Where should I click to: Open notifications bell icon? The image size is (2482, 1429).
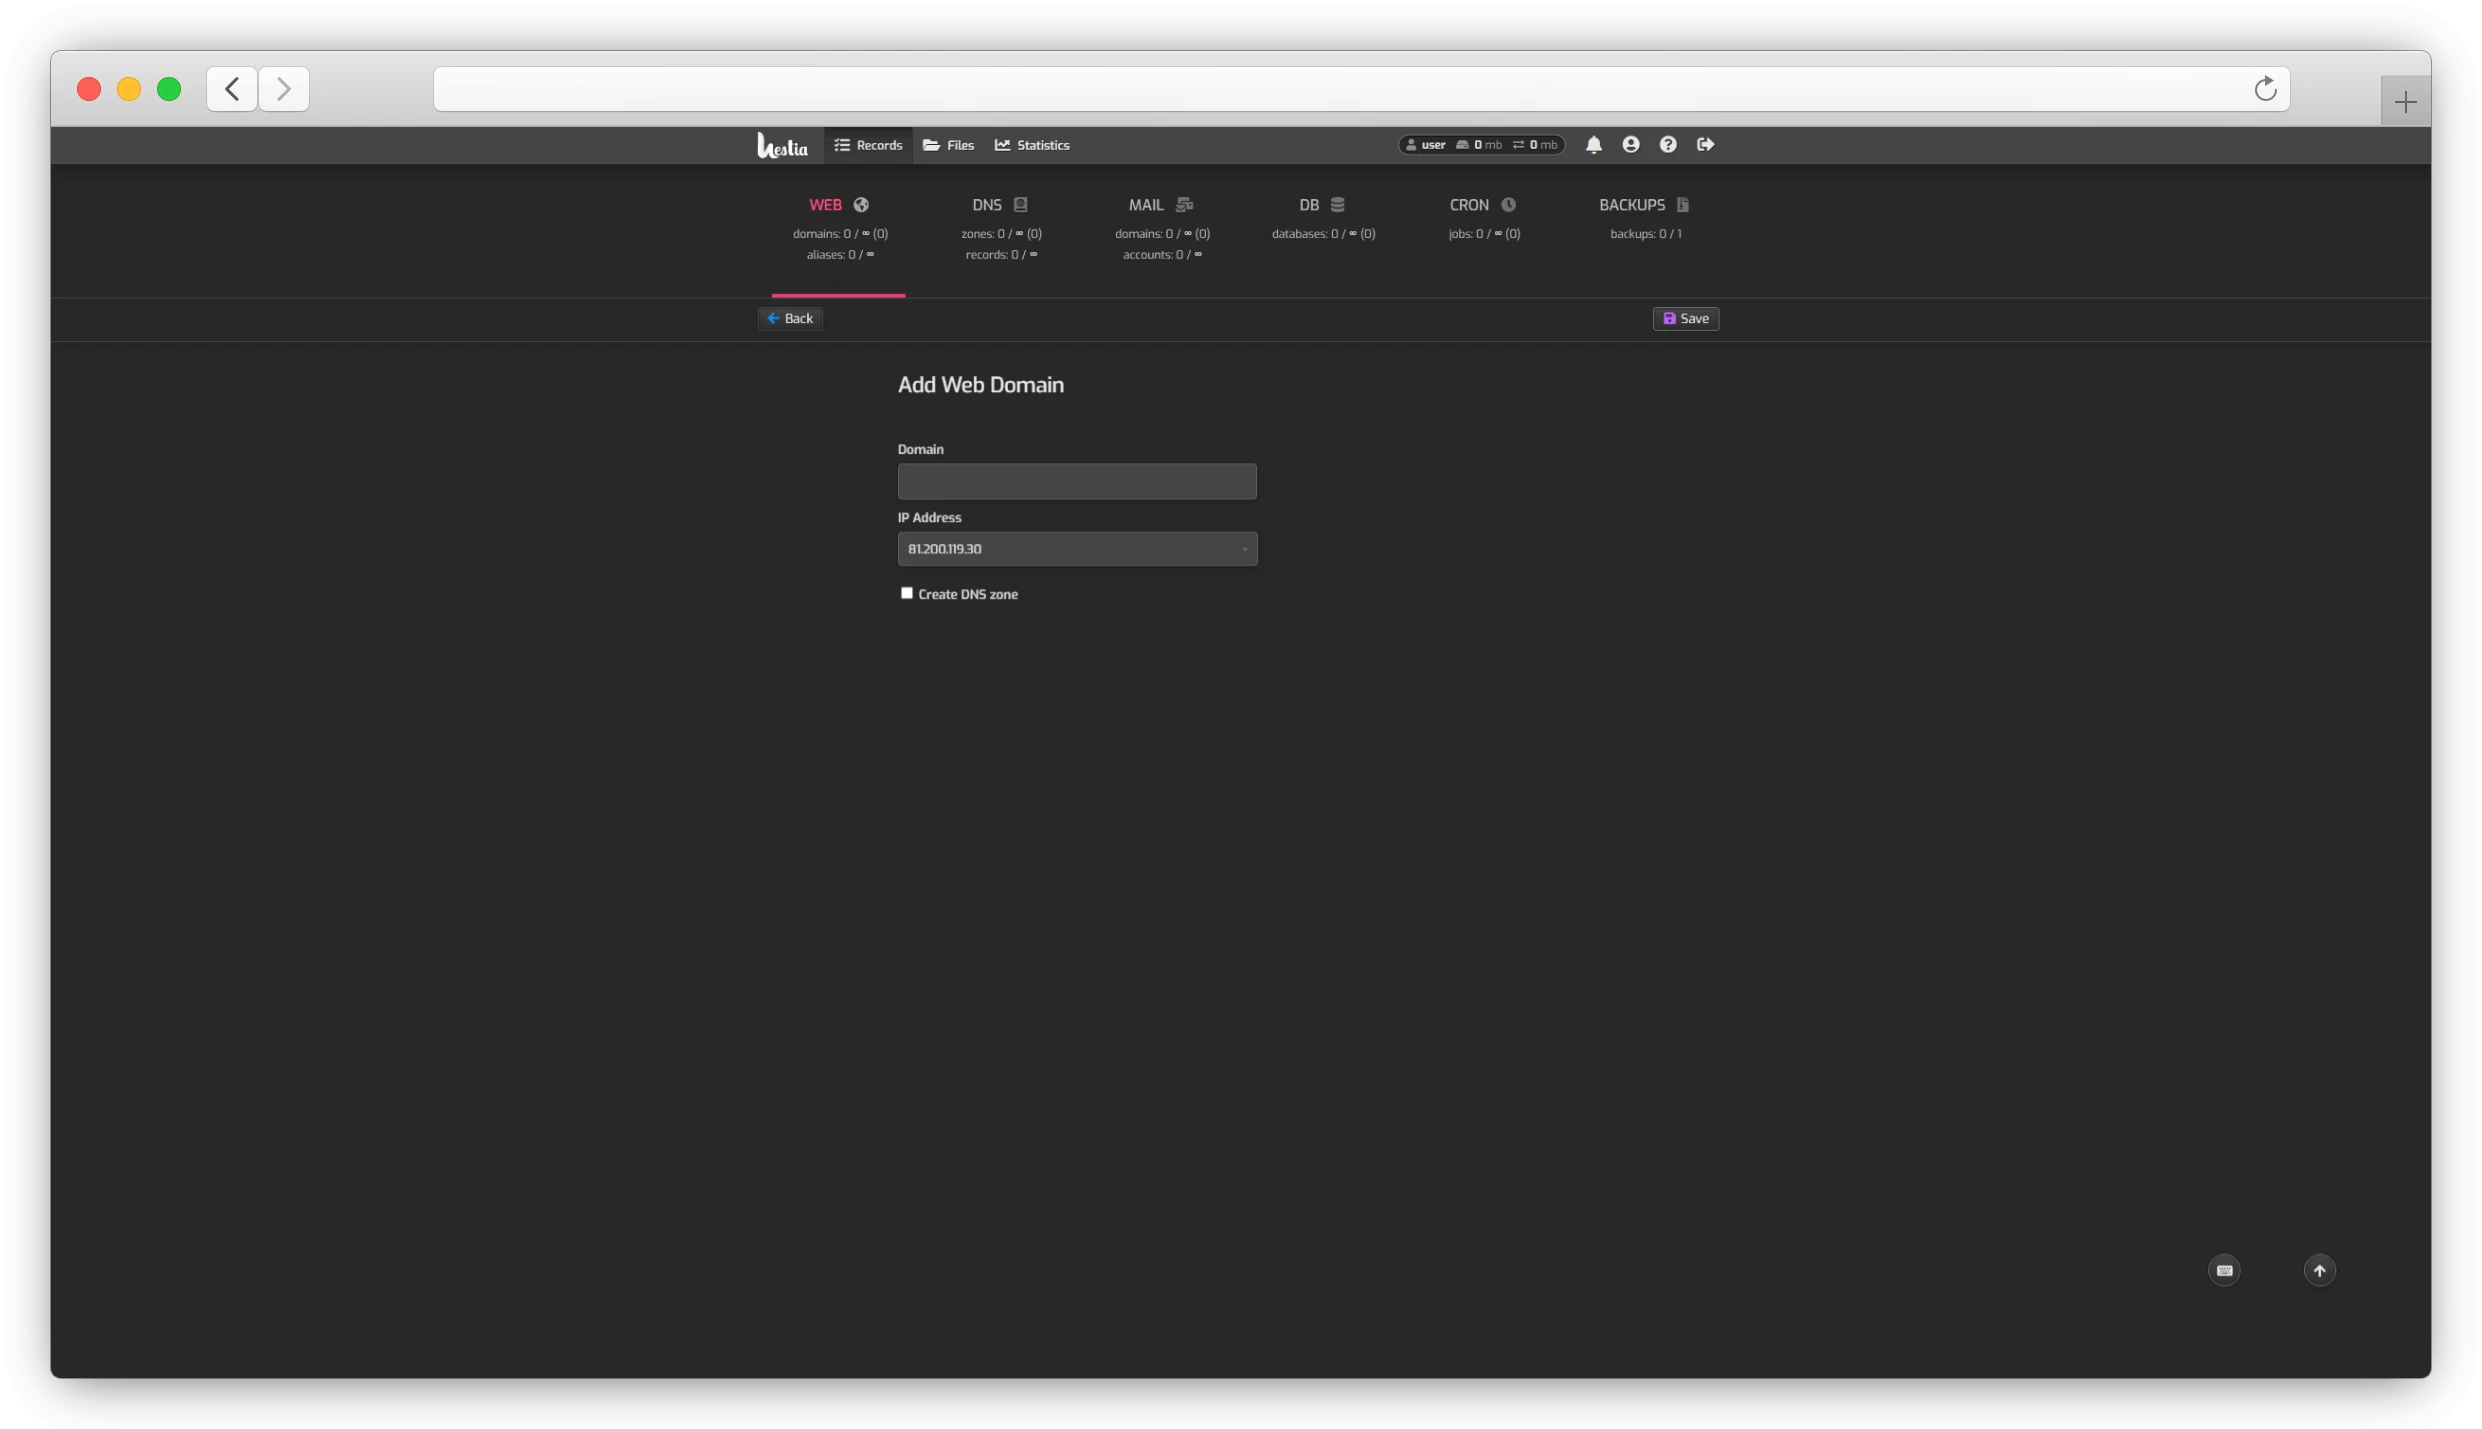click(1594, 145)
